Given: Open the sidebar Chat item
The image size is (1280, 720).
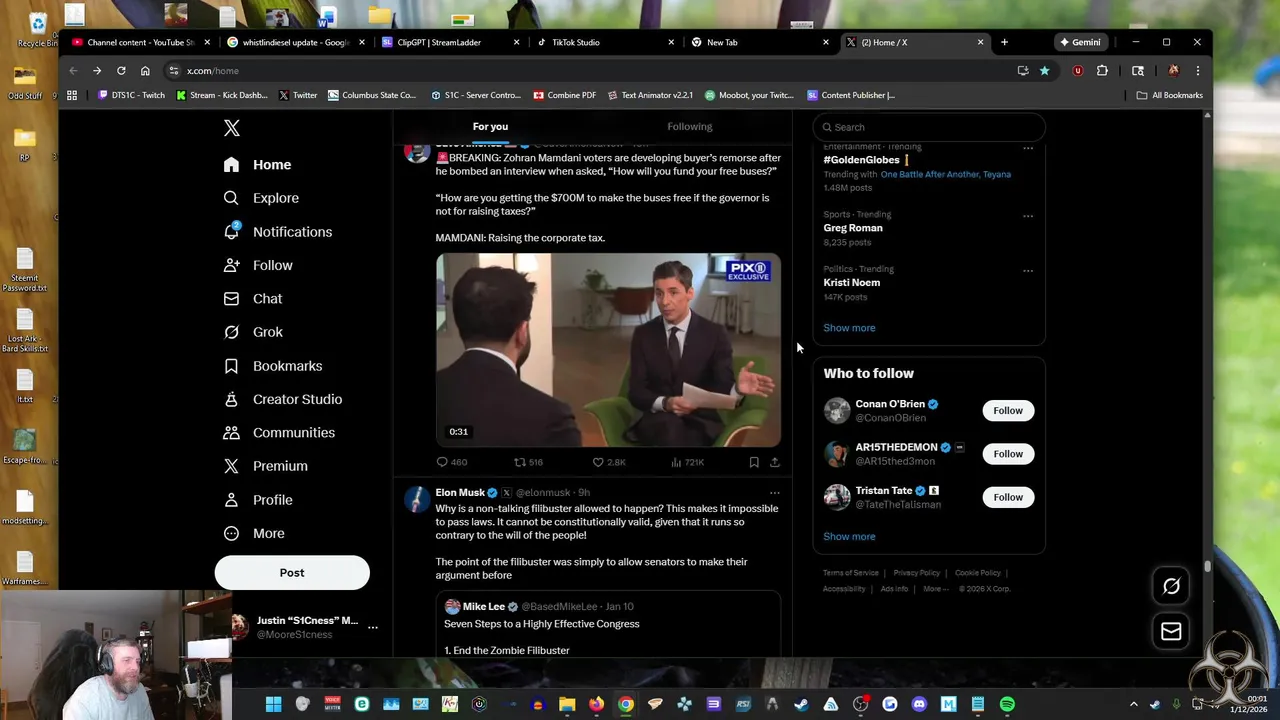Looking at the screenshot, I should [253, 299].
